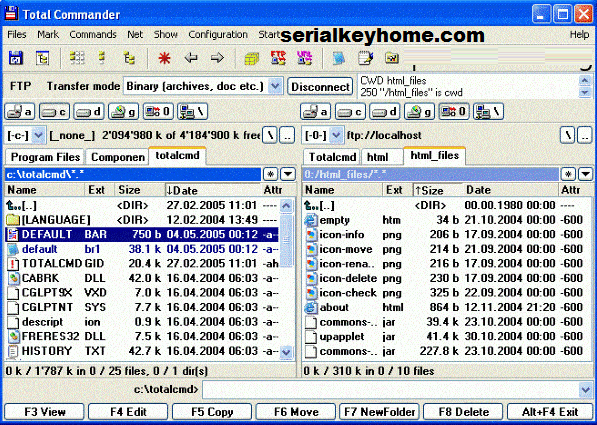Open the Files menu
597x425 pixels.
point(17,35)
